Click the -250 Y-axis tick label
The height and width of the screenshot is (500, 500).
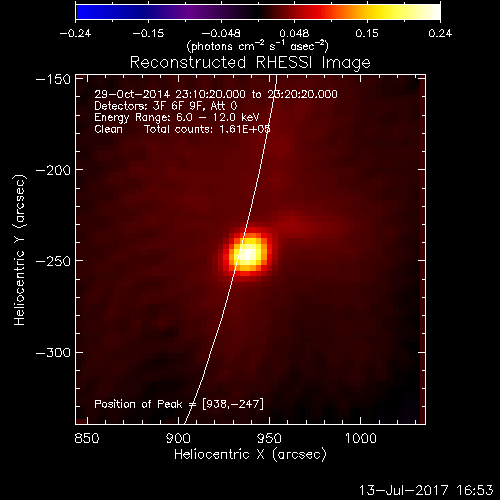coord(53,261)
